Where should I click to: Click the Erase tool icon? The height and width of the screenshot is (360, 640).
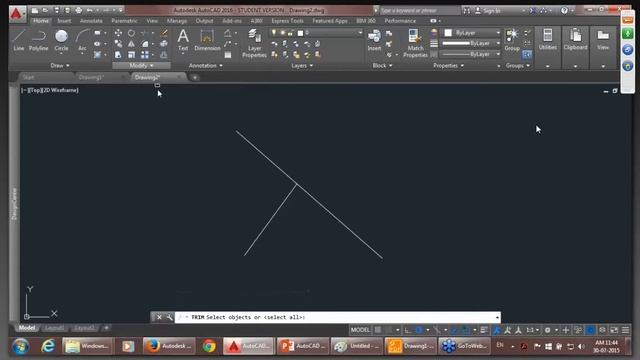click(164, 33)
